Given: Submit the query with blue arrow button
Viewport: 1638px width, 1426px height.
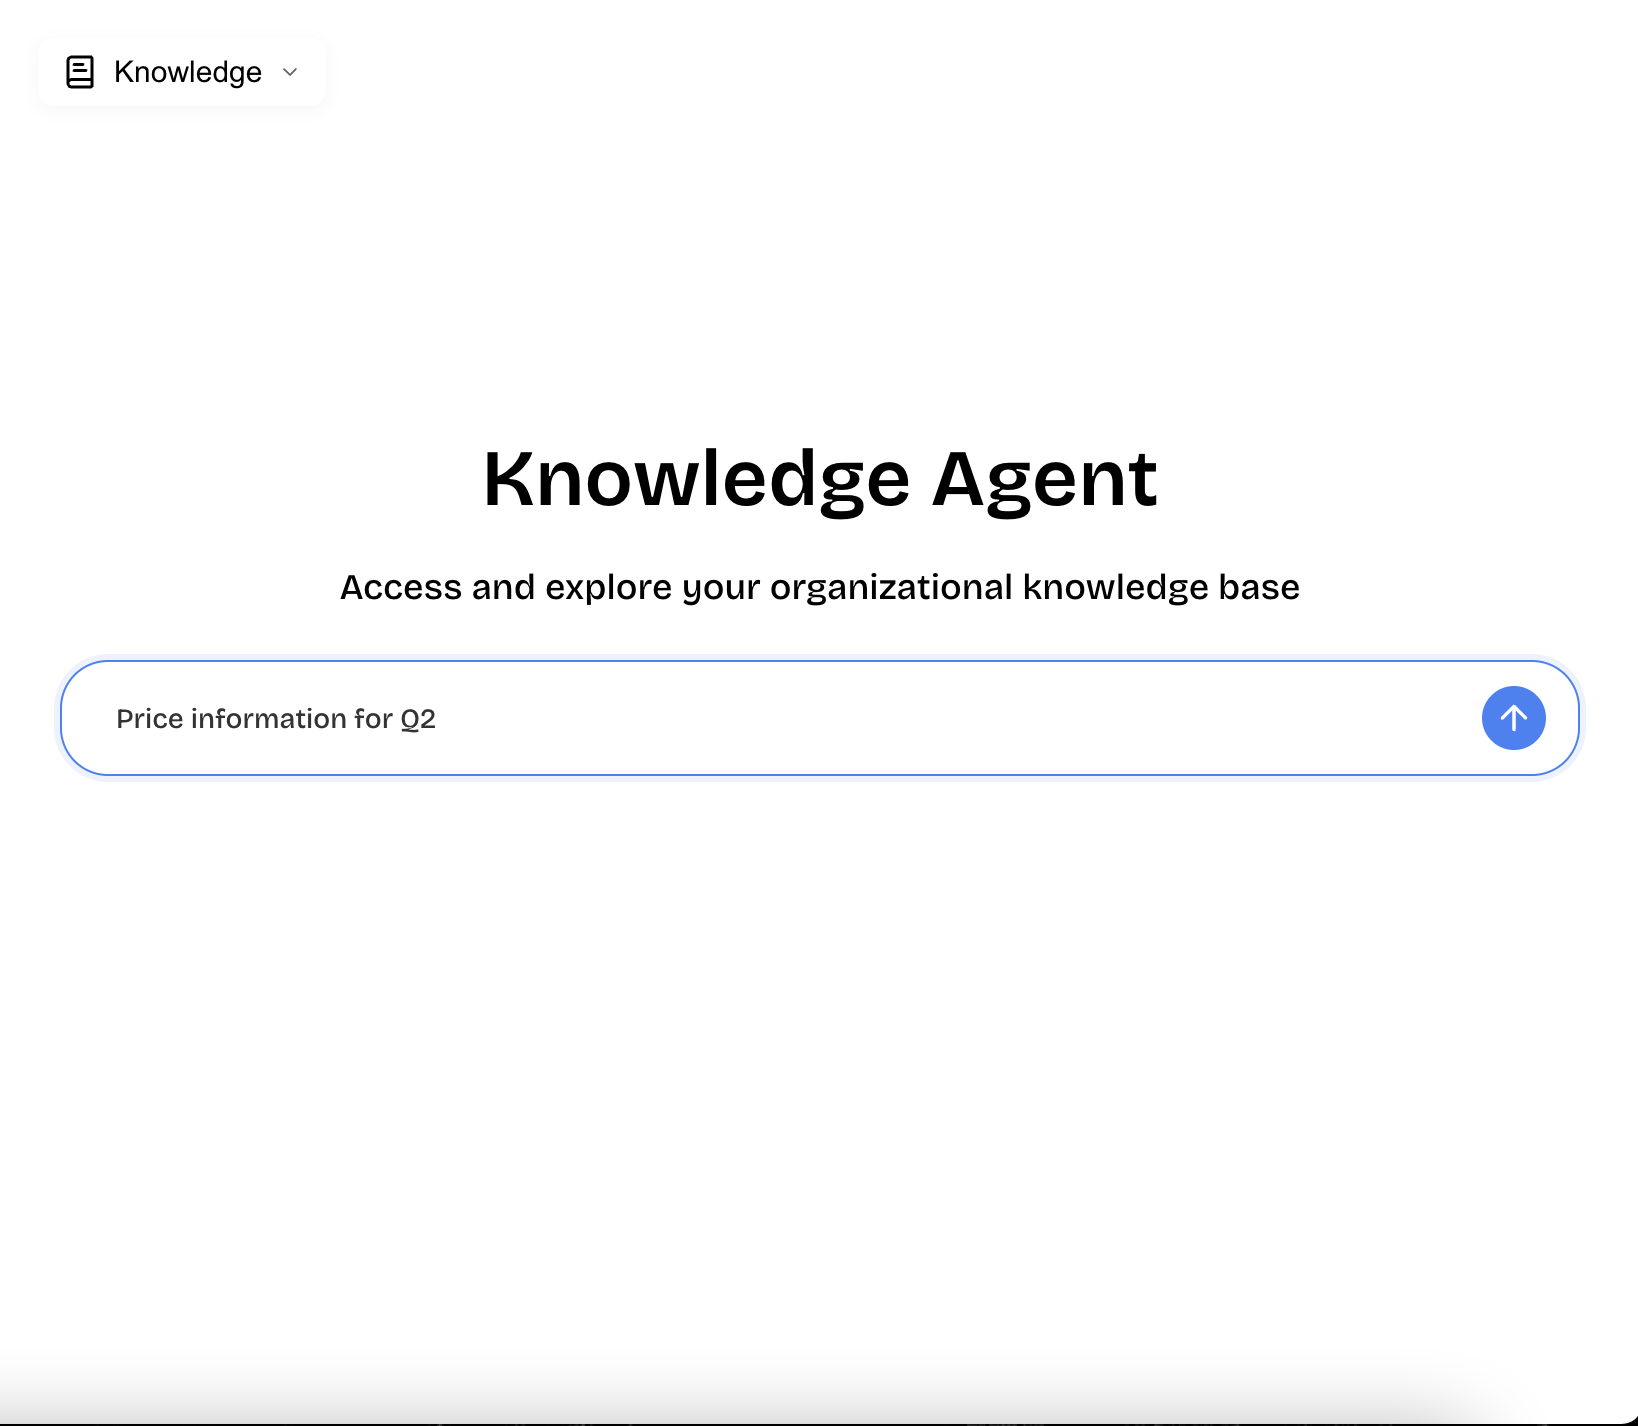Looking at the screenshot, I should (1513, 718).
